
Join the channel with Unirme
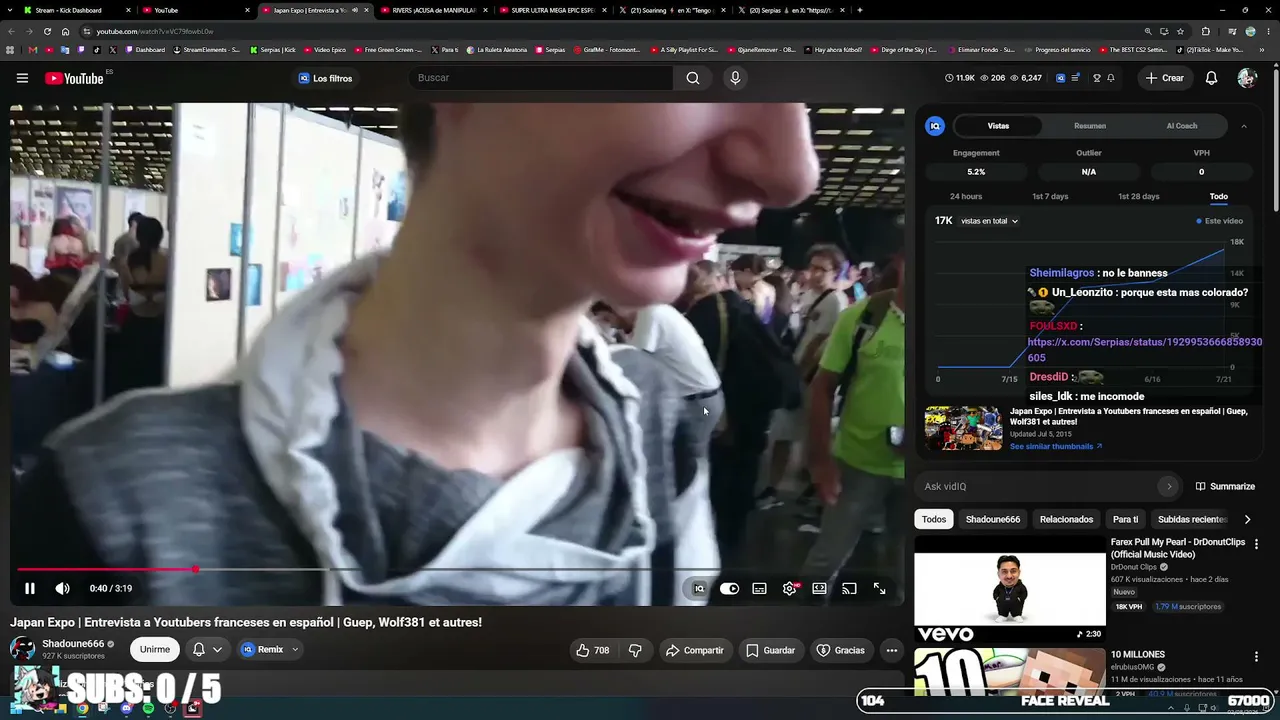tap(155, 650)
